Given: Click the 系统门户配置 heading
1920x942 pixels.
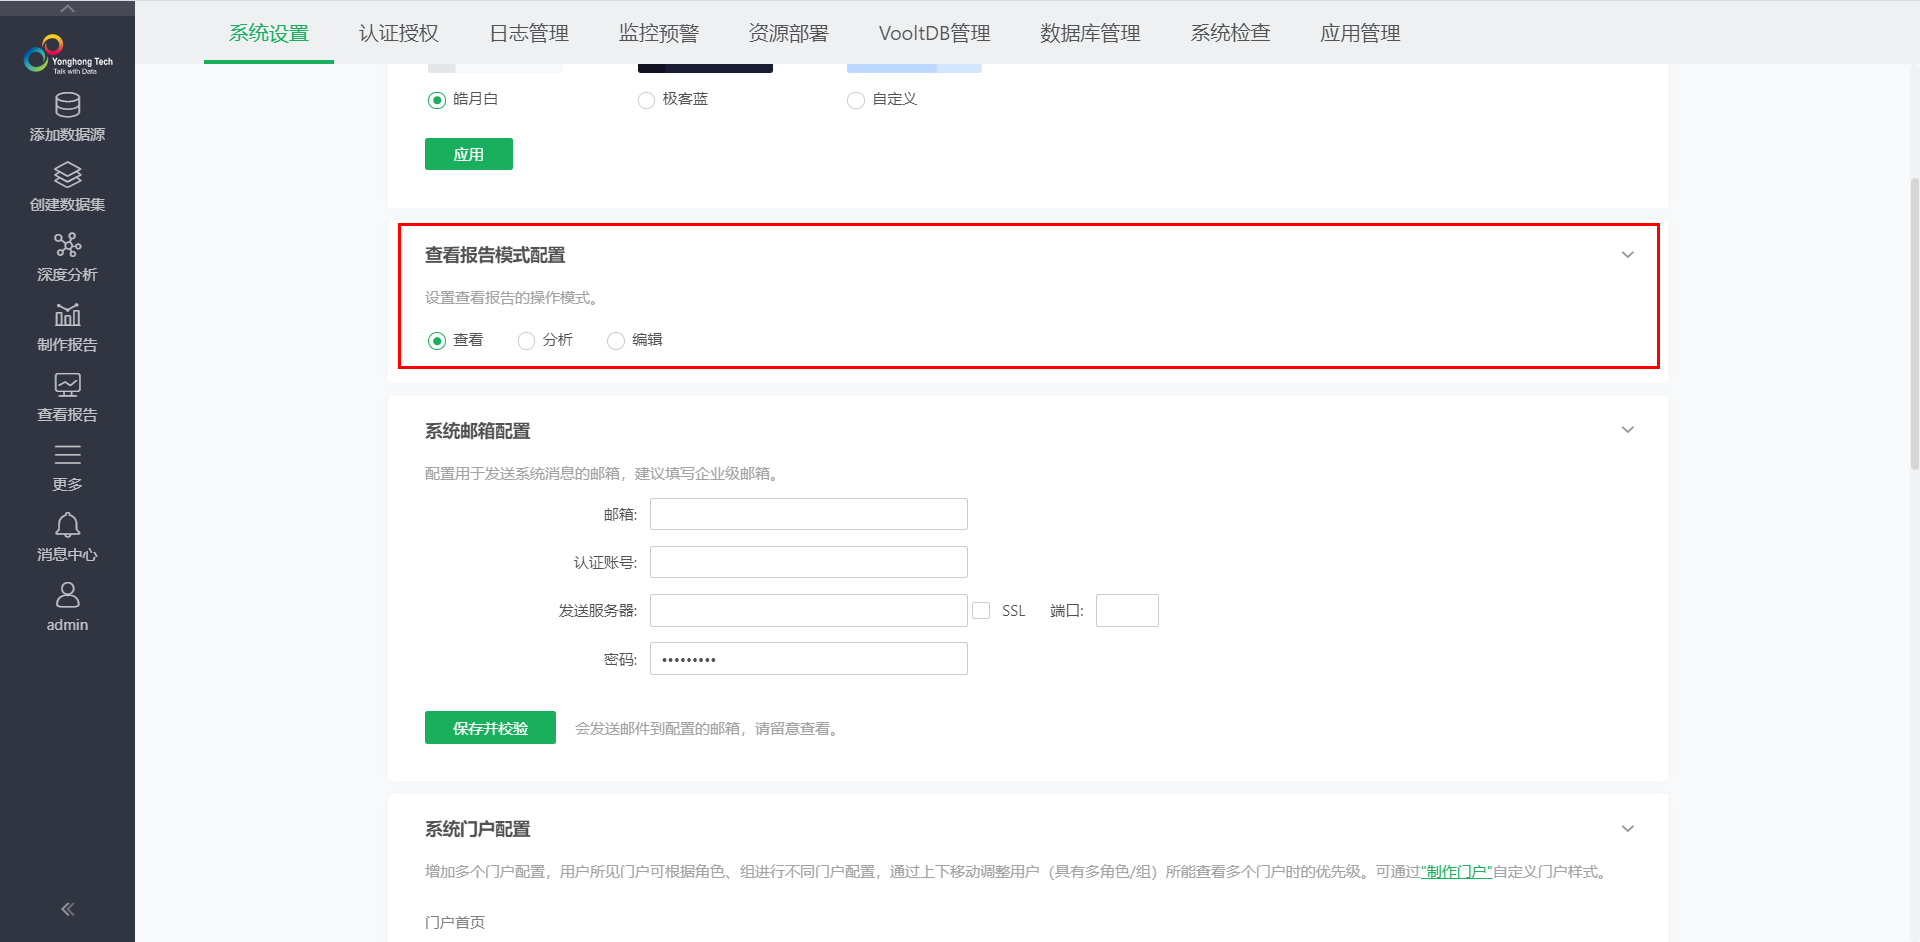Looking at the screenshot, I should [x=478, y=829].
